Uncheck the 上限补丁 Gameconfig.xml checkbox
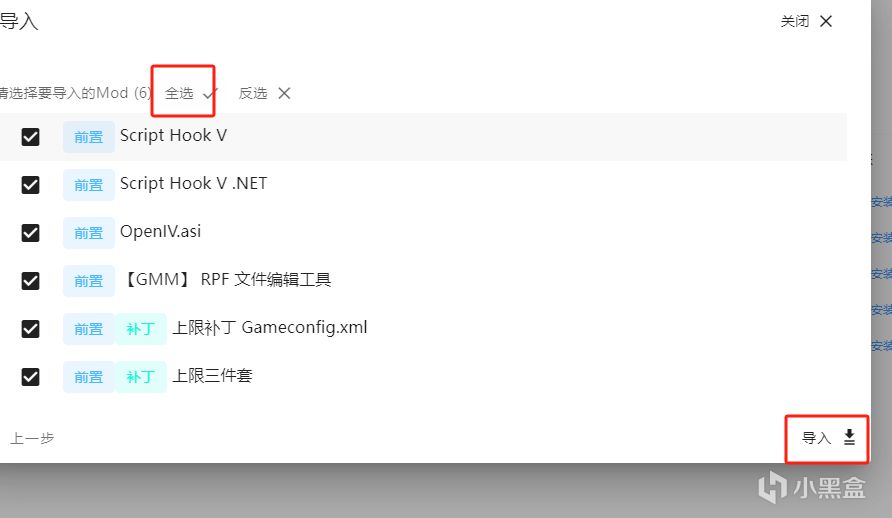The height and width of the screenshot is (518, 892). pos(30,329)
